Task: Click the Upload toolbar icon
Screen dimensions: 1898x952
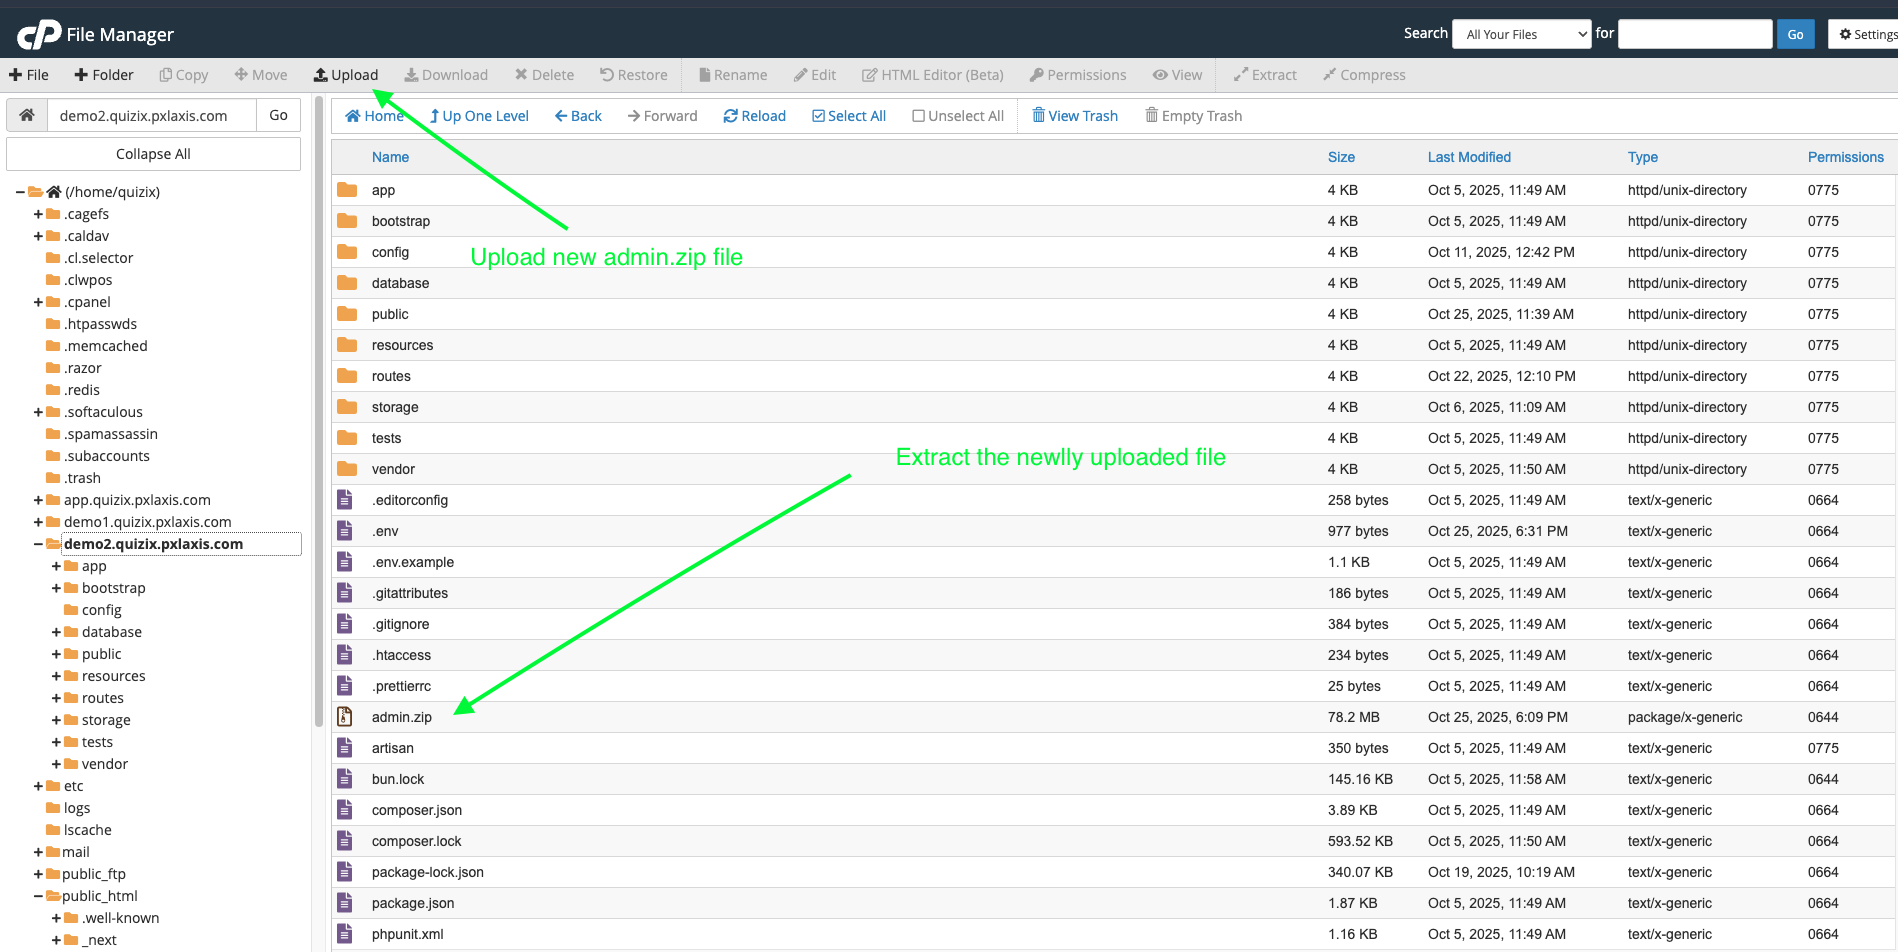Action: tap(321, 75)
